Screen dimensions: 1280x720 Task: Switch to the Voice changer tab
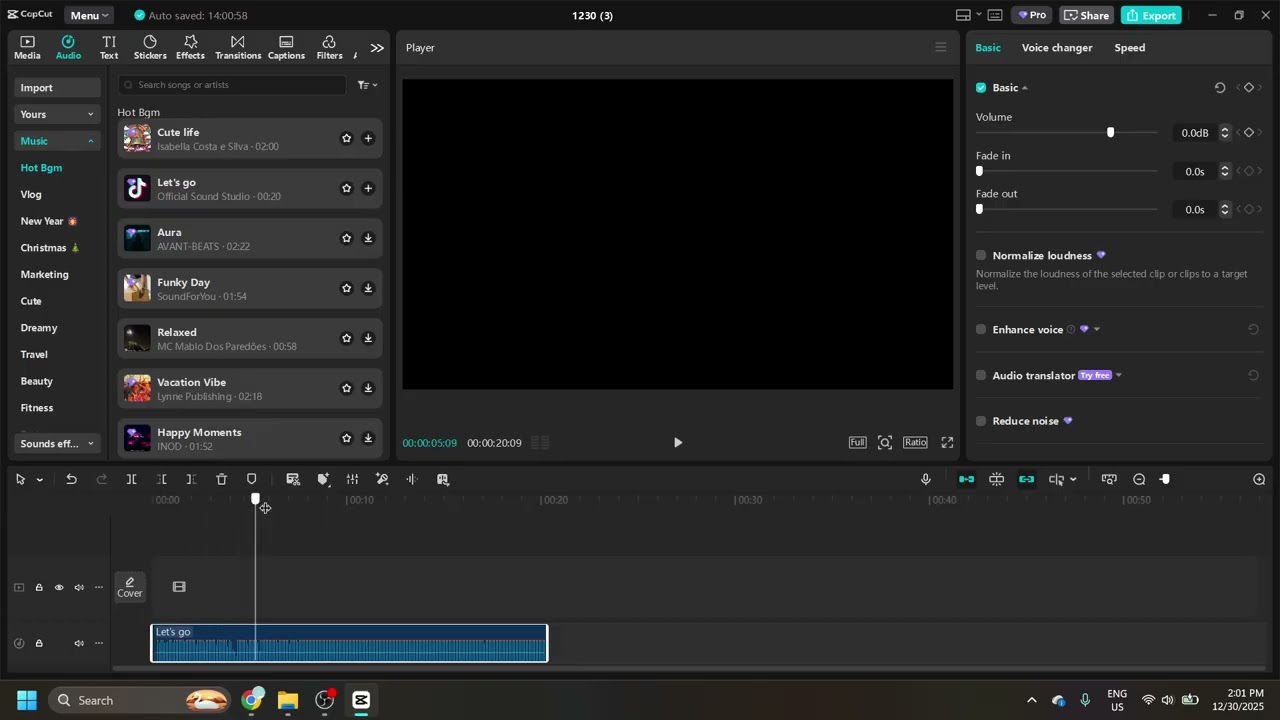click(x=1057, y=48)
